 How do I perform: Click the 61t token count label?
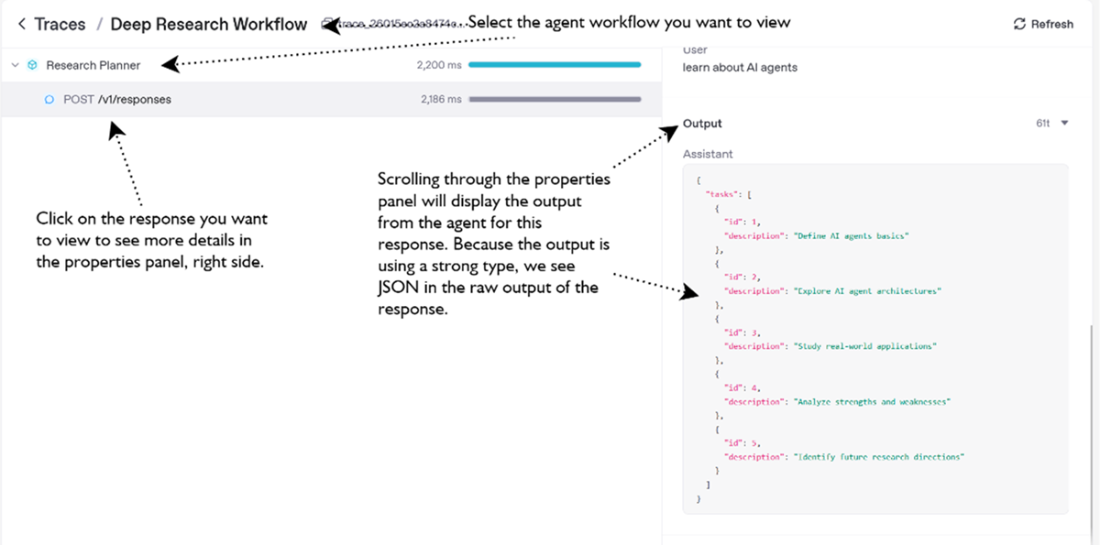tap(1042, 123)
